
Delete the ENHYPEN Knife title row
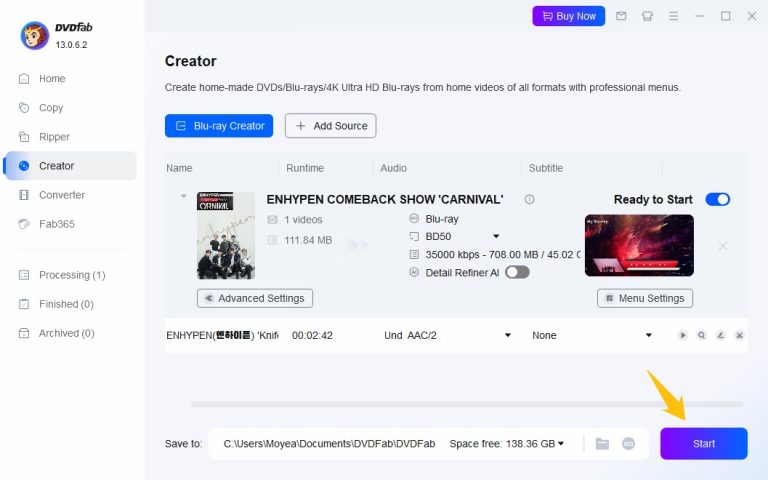pos(739,336)
